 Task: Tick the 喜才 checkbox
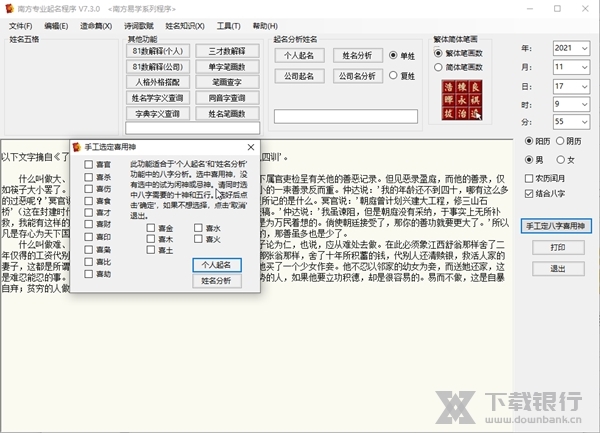click(x=89, y=212)
